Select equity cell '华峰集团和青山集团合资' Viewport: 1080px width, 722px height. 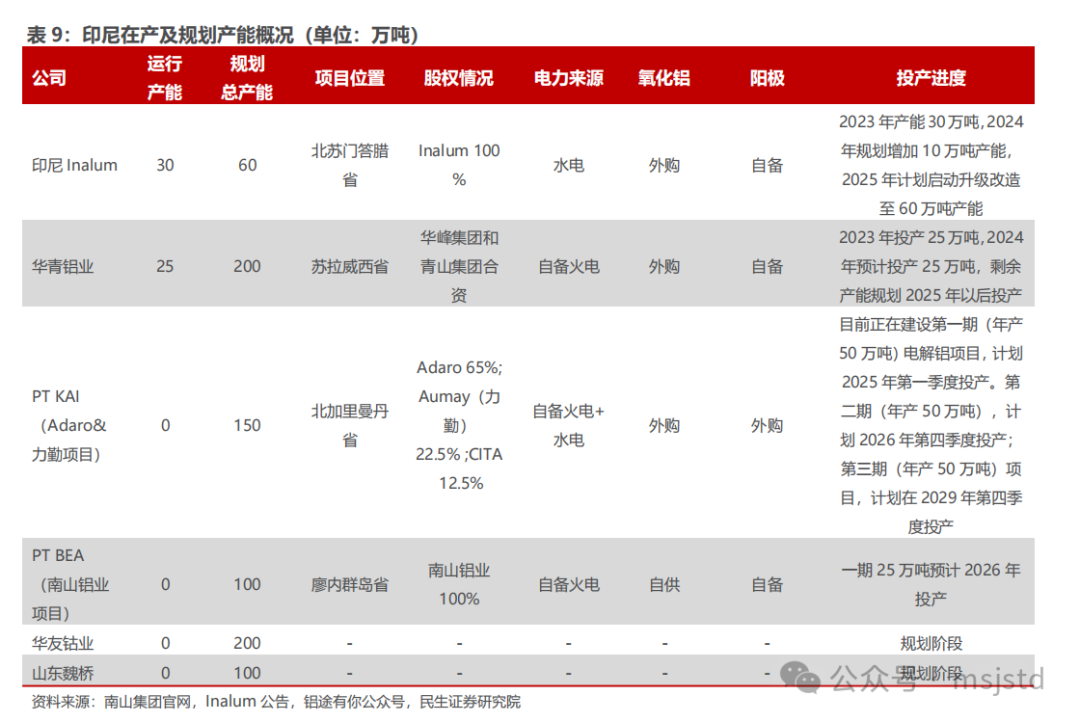pyautogui.click(x=459, y=267)
